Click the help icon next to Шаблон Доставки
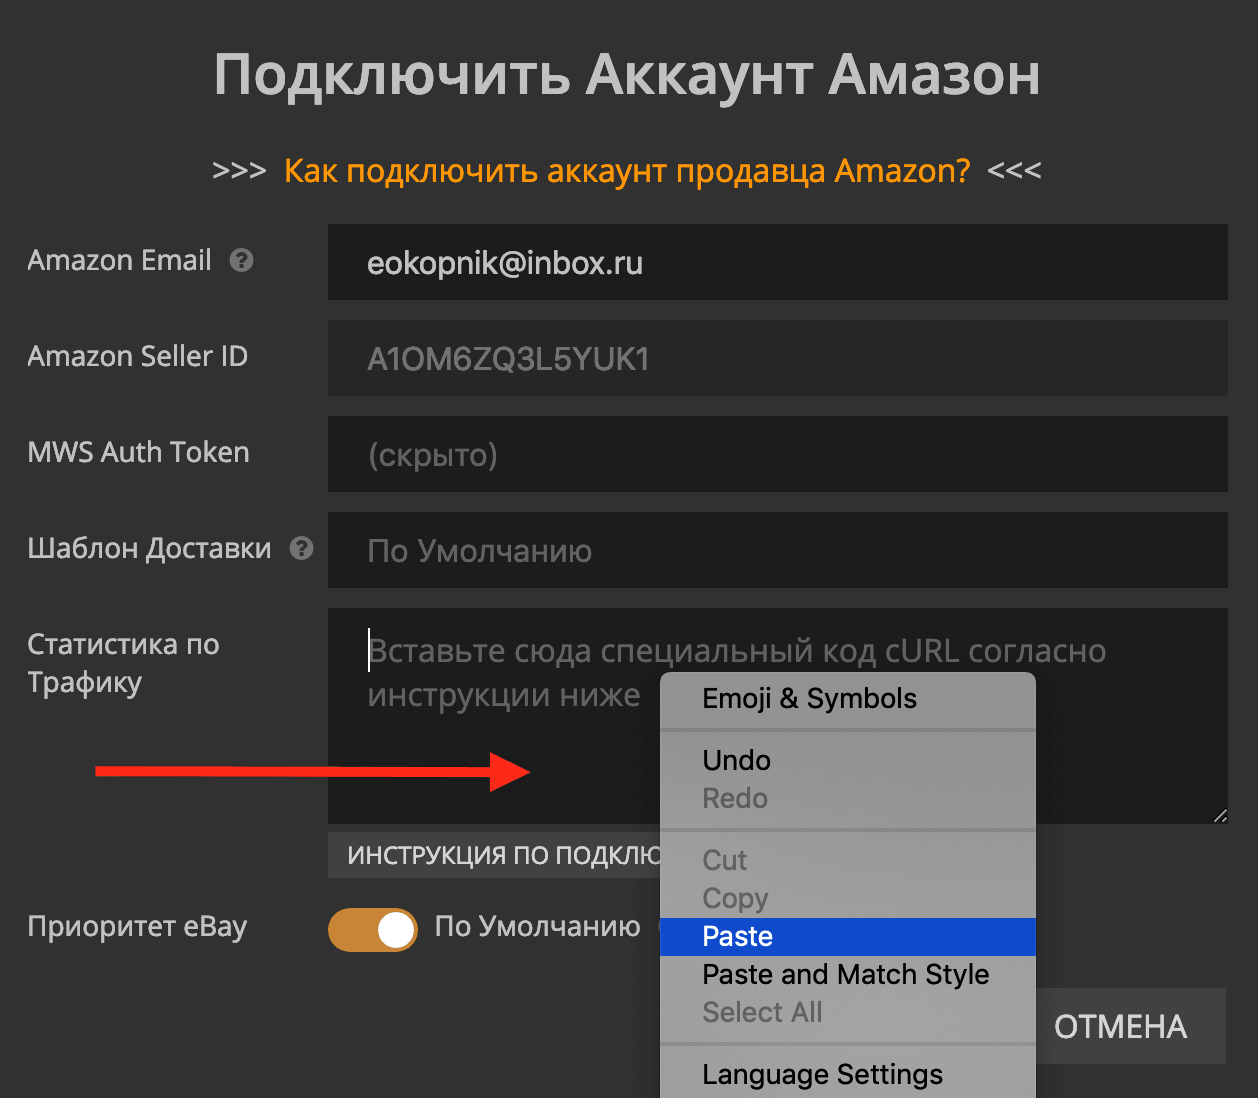The width and height of the screenshot is (1258, 1098). [x=301, y=548]
